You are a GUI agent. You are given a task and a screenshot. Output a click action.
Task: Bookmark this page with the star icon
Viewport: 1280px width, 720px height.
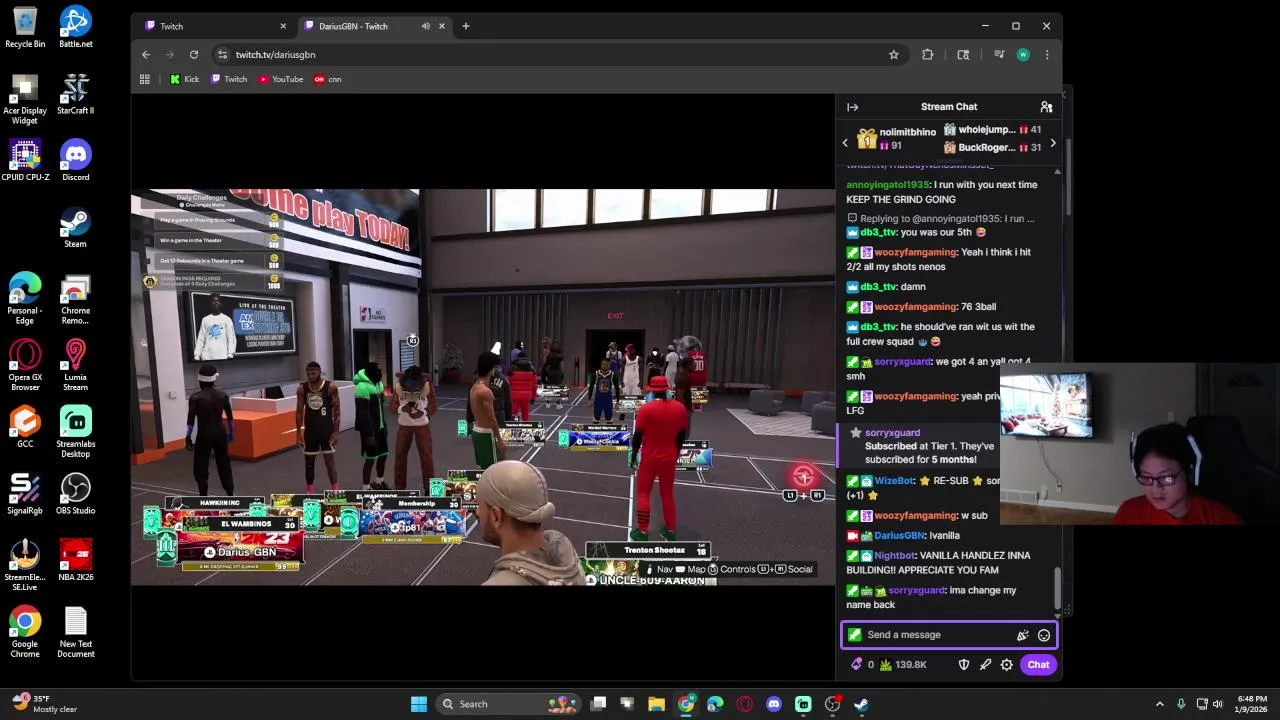pos(894,54)
